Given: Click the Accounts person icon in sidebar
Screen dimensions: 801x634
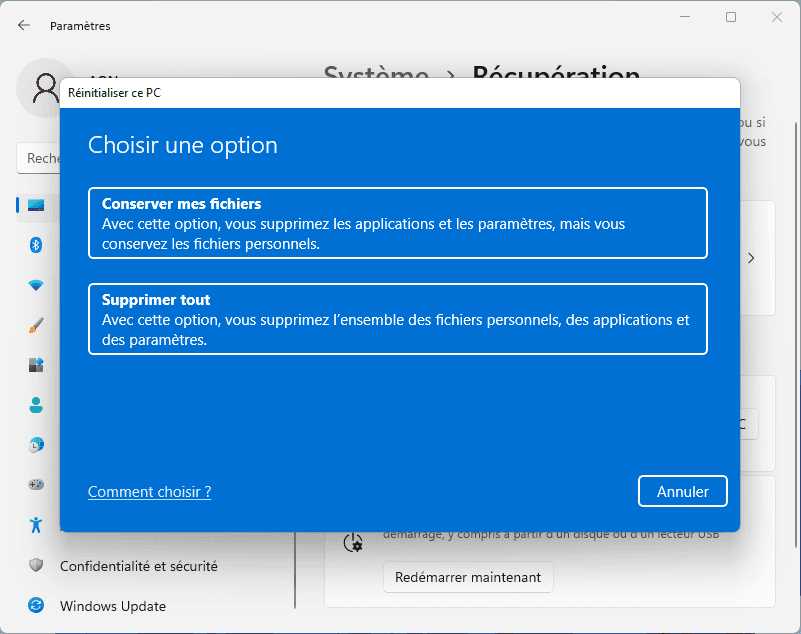Looking at the screenshot, I should pyautogui.click(x=36, y=405).
